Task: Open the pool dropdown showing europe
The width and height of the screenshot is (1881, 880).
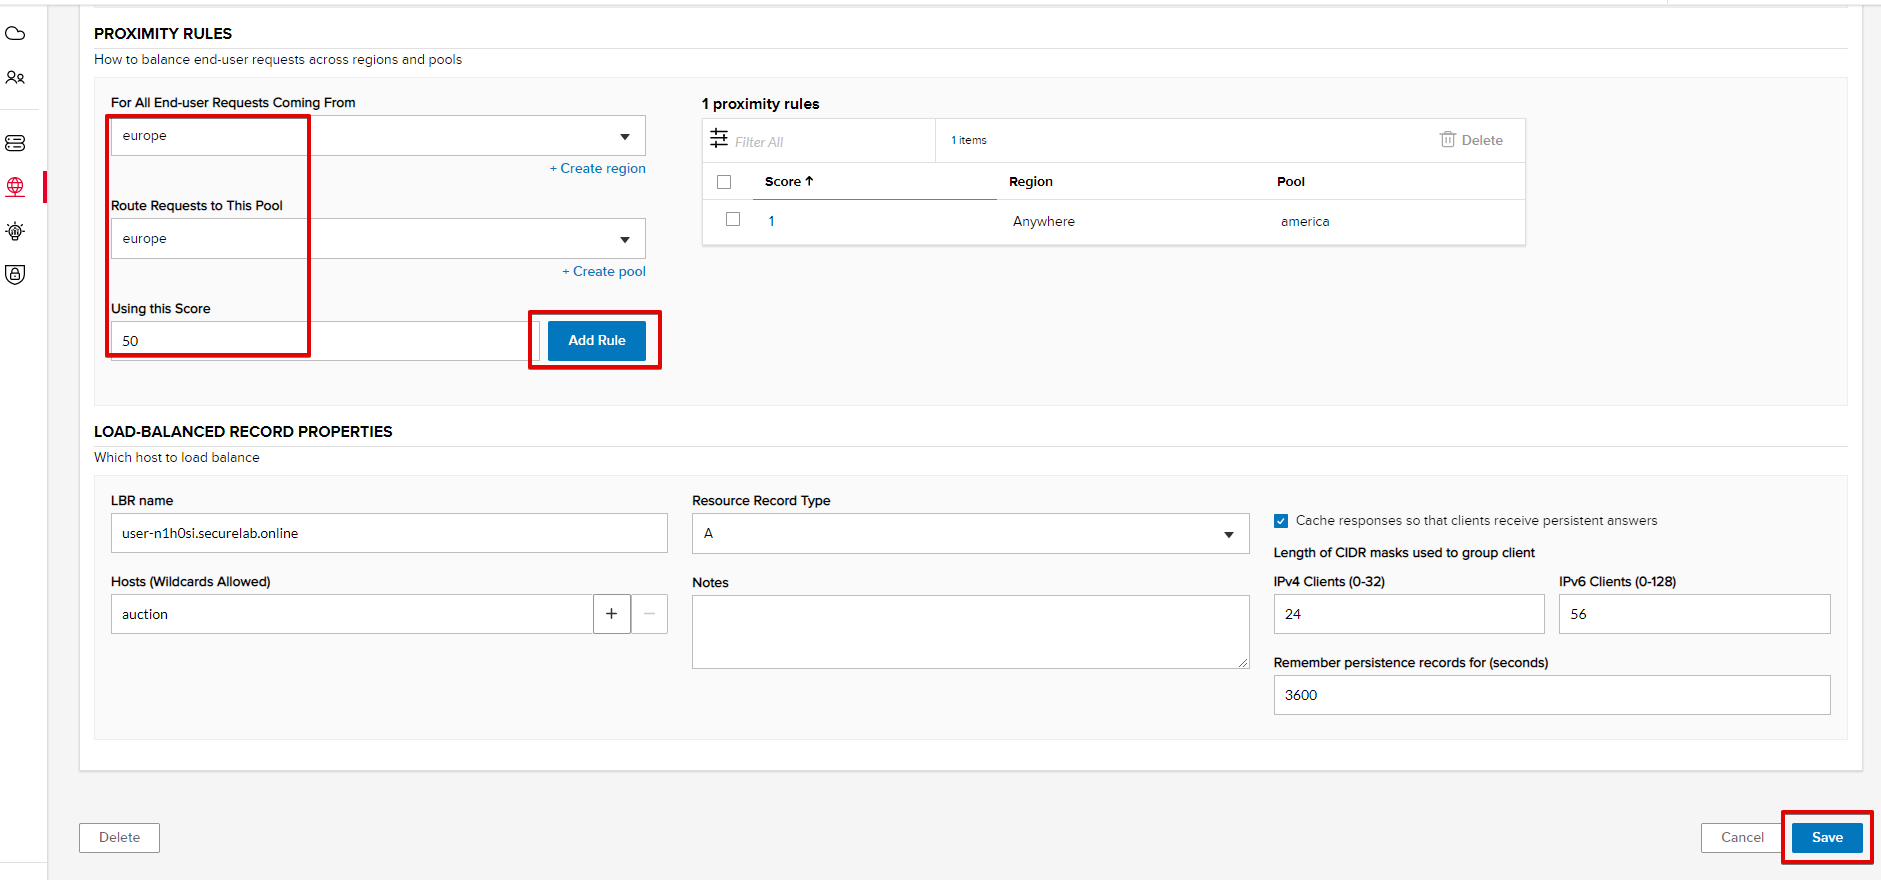Action: click(378, 239)
